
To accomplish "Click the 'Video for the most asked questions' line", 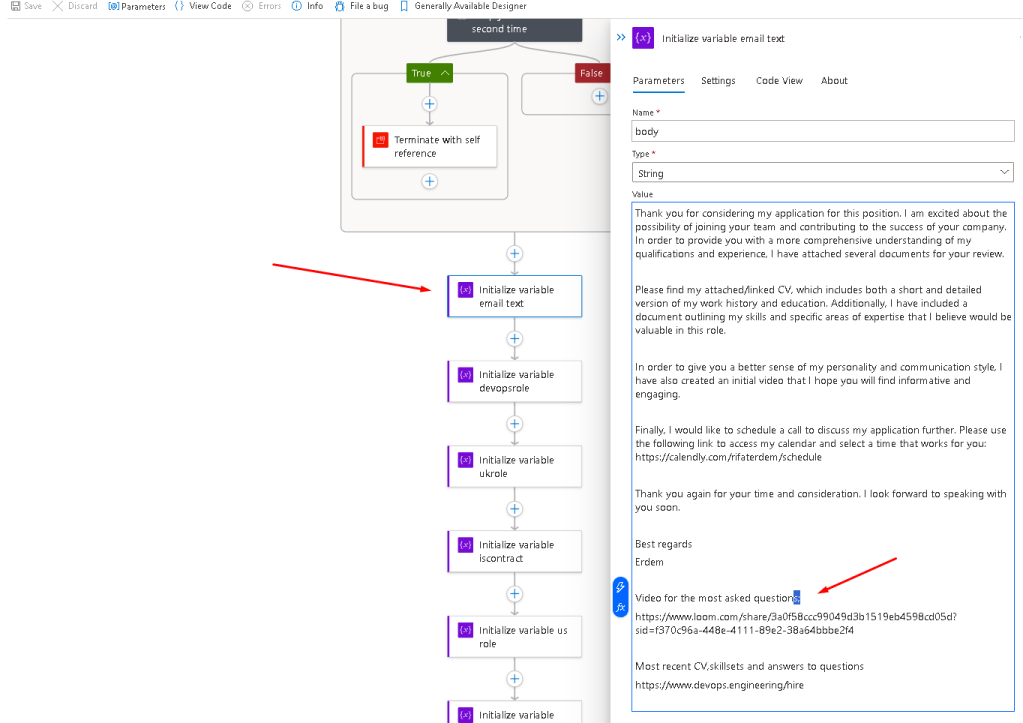I will 717,598.
